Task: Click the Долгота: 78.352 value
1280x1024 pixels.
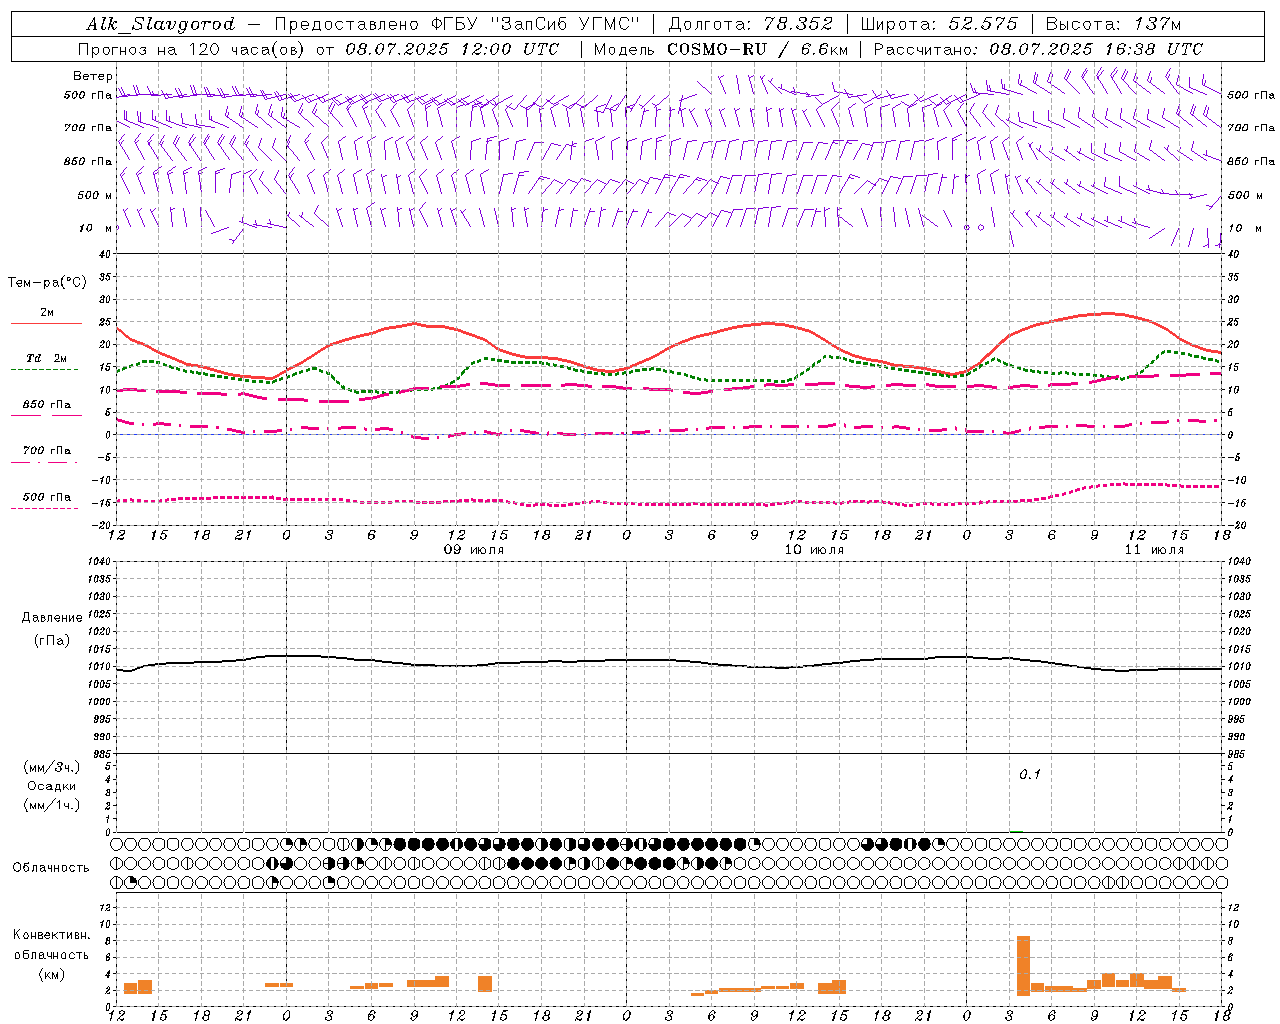Action: (750, 24)
